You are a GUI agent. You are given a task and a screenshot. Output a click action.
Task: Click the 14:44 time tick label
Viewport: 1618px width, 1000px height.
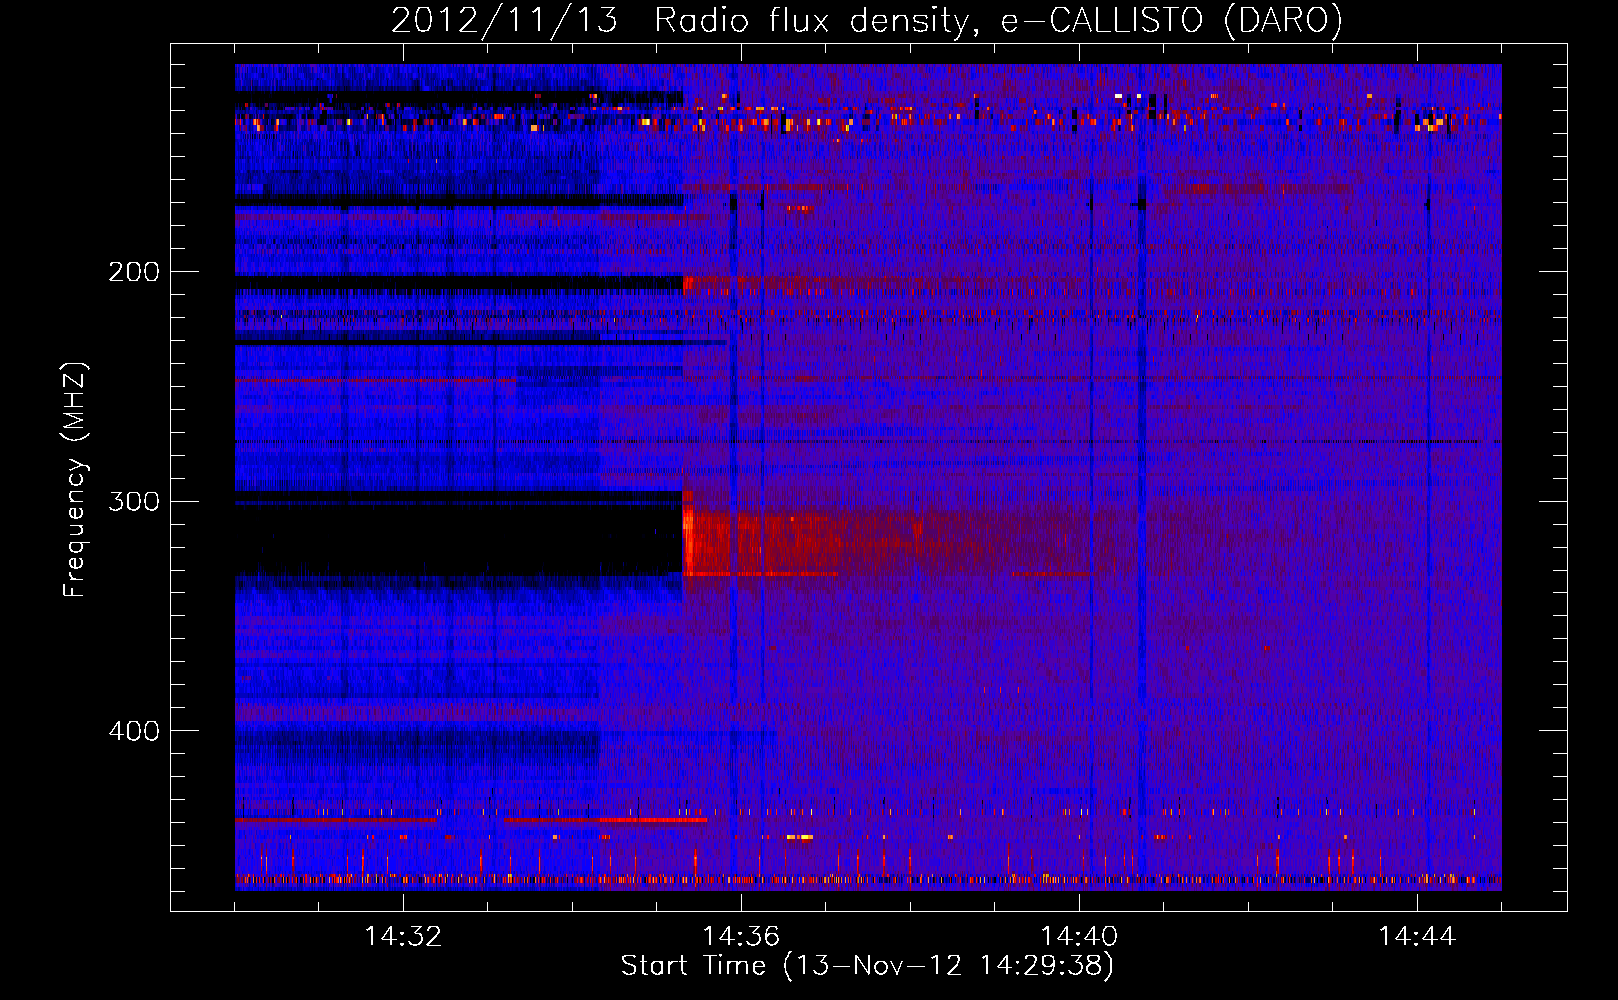coord(1417,936)
